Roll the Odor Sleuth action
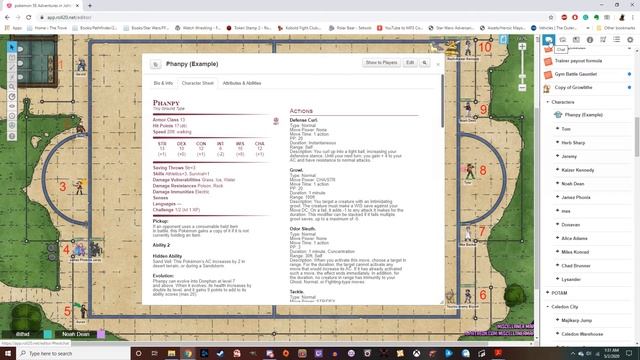The height and width of the screenshot is (360, 640). 302,229
